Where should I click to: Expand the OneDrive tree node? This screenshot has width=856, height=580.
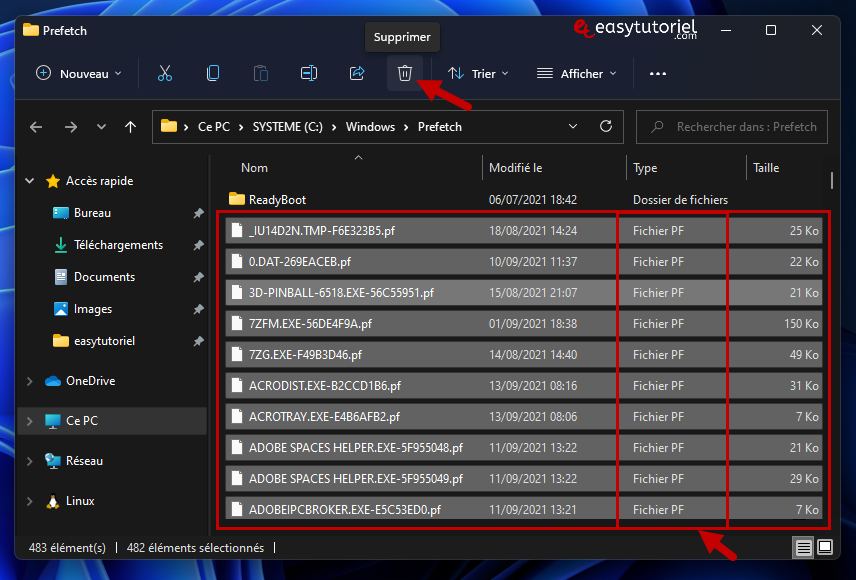coord(30,381)
